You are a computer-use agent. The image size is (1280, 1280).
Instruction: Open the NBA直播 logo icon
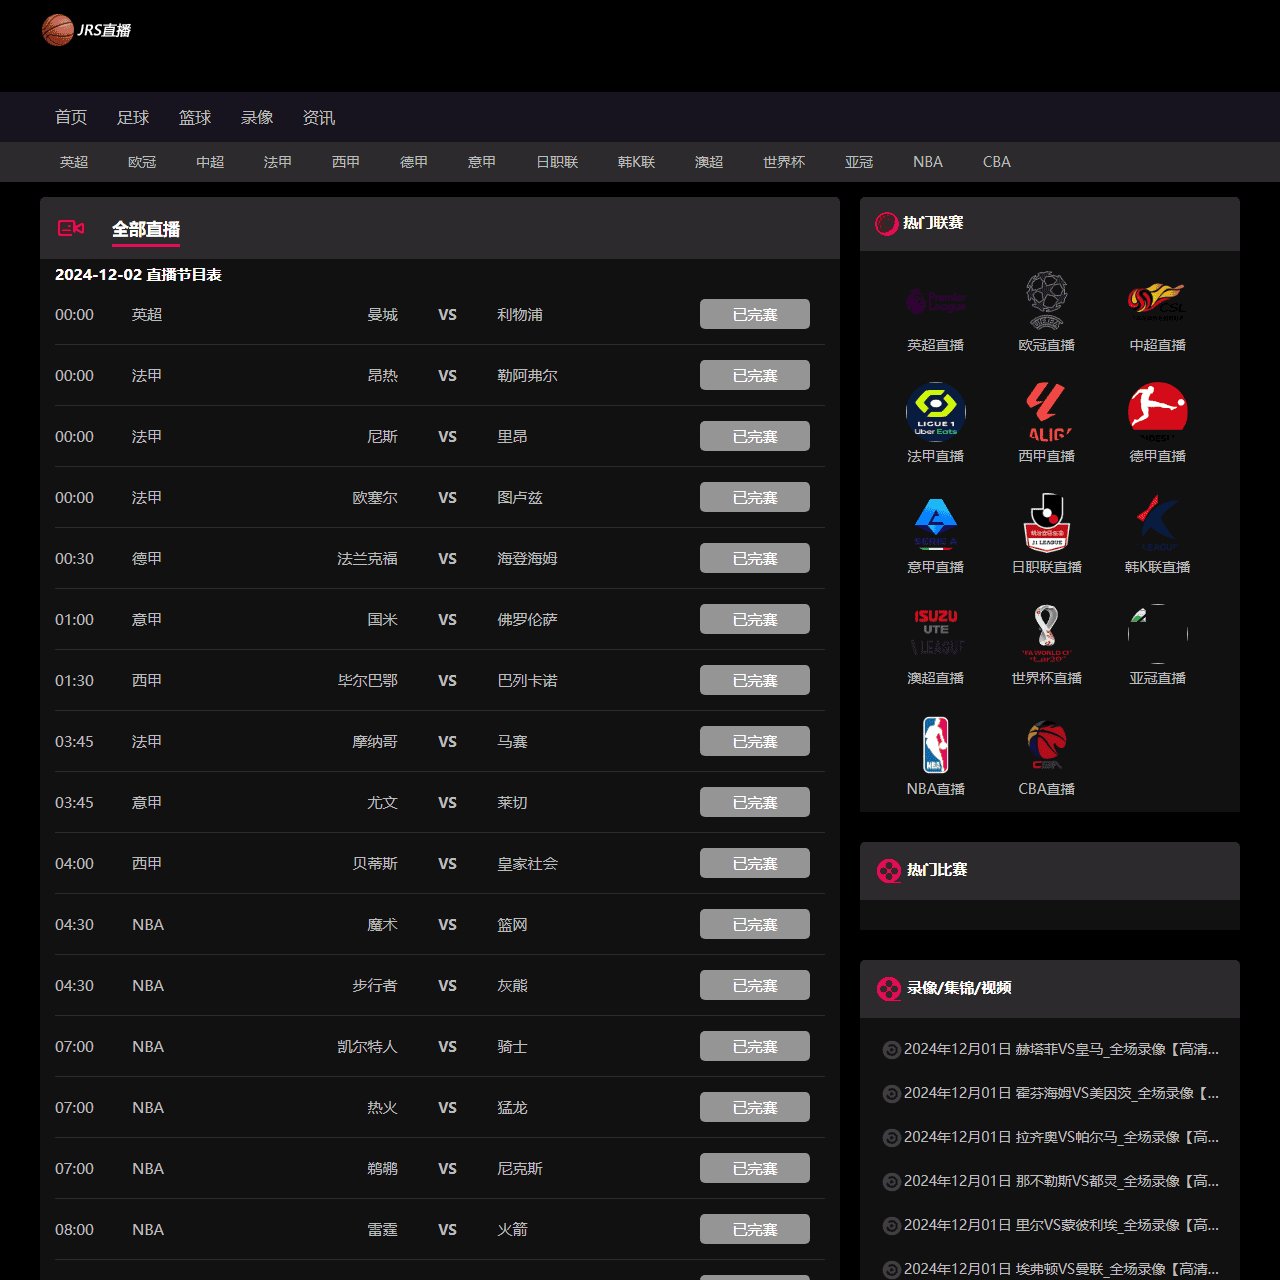(936, 745)
